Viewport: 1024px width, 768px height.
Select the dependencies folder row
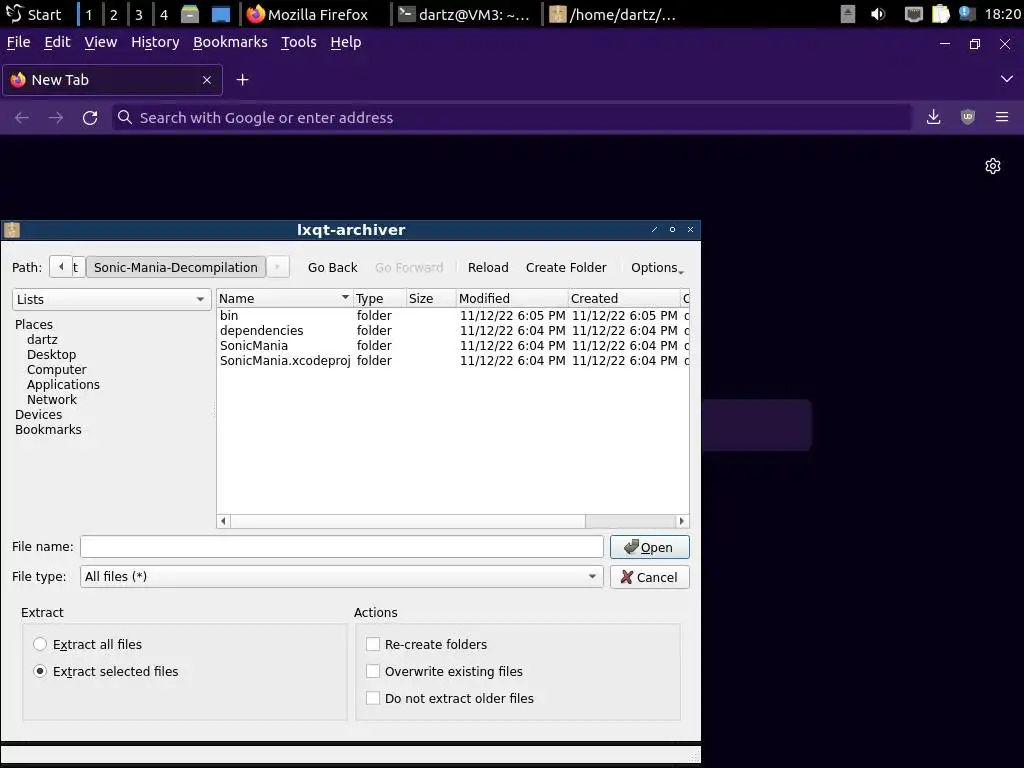[x=453, y=330]
